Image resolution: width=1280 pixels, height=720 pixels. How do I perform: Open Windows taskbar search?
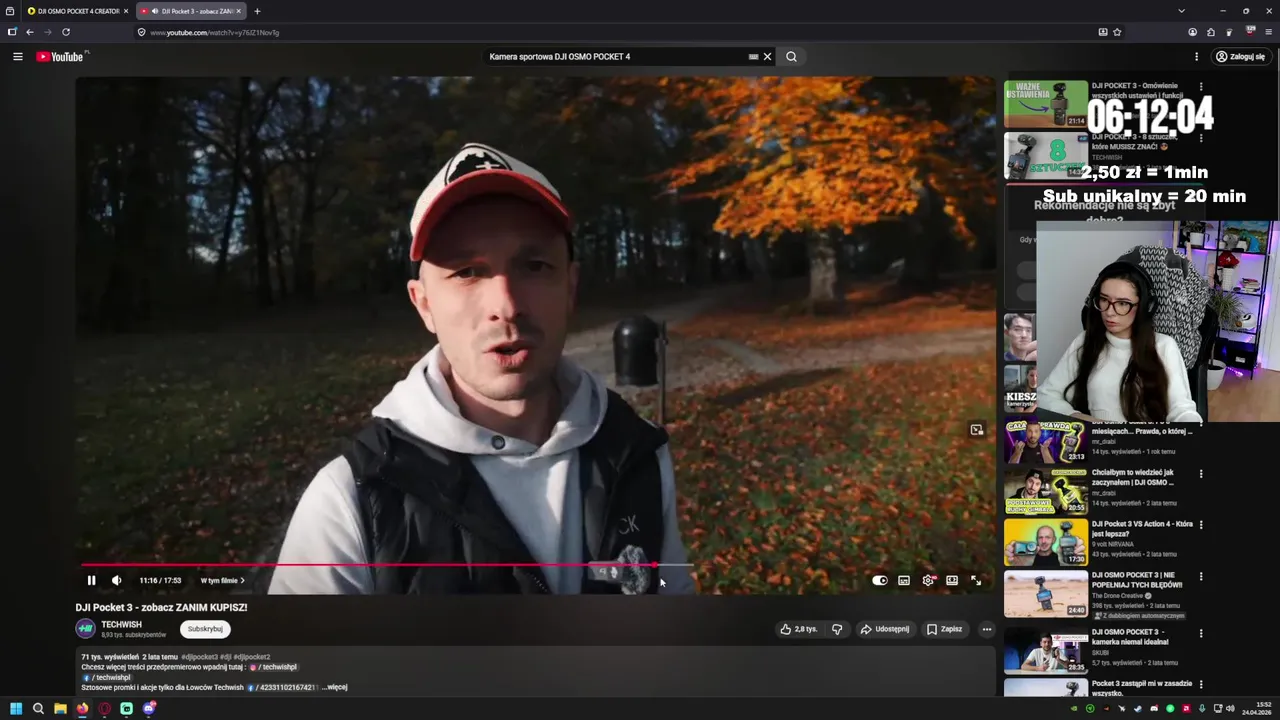pos(38,709)
